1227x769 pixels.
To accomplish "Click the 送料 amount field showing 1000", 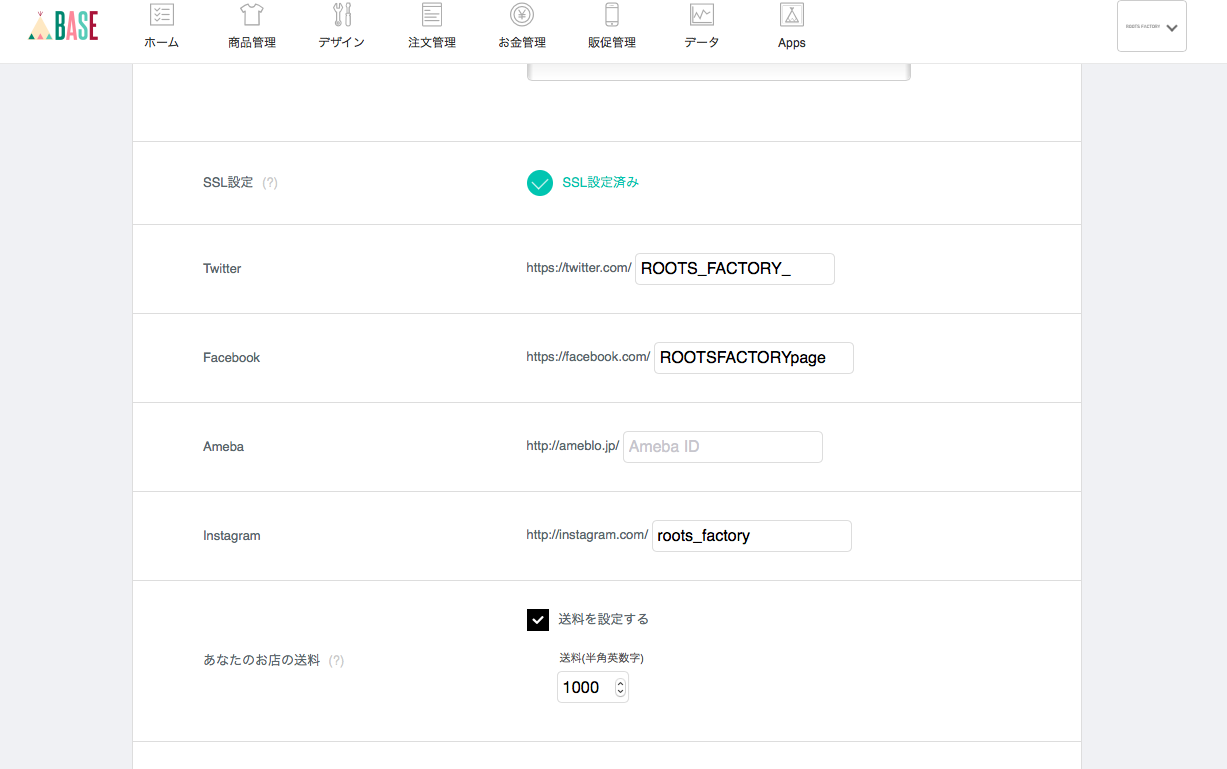I will 584,687.
